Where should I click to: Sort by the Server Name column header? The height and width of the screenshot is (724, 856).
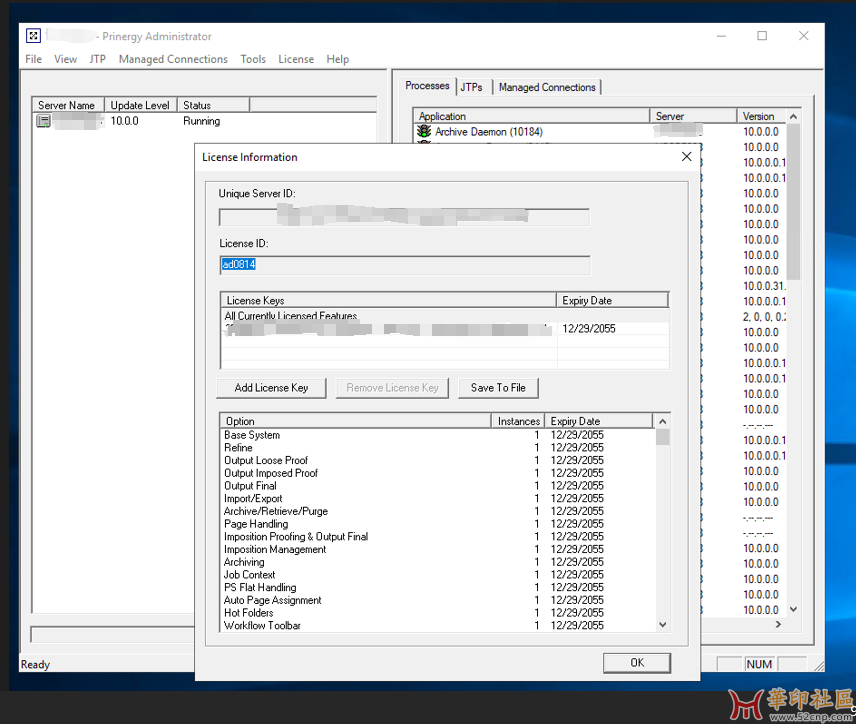(x=68, y=105)
